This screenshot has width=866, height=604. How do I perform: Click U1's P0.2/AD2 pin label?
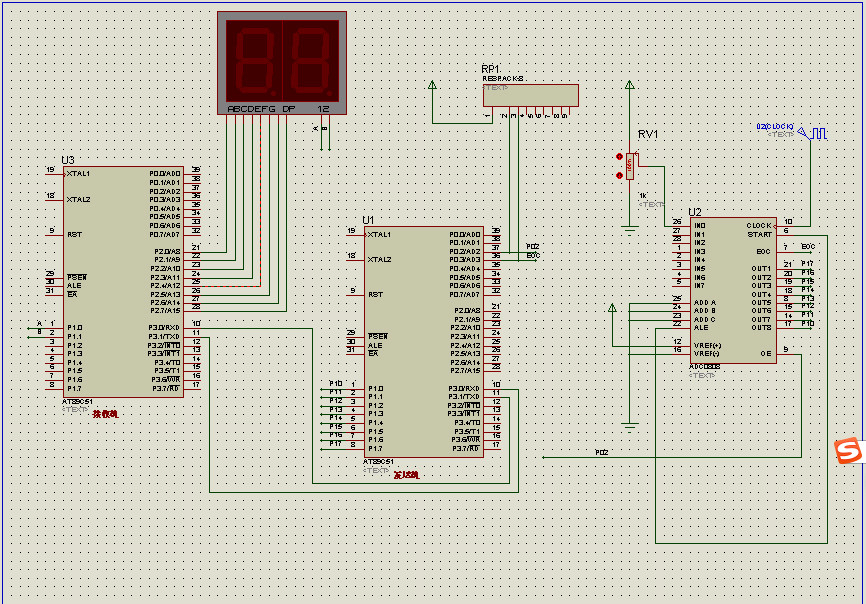[x=465, y=252]
